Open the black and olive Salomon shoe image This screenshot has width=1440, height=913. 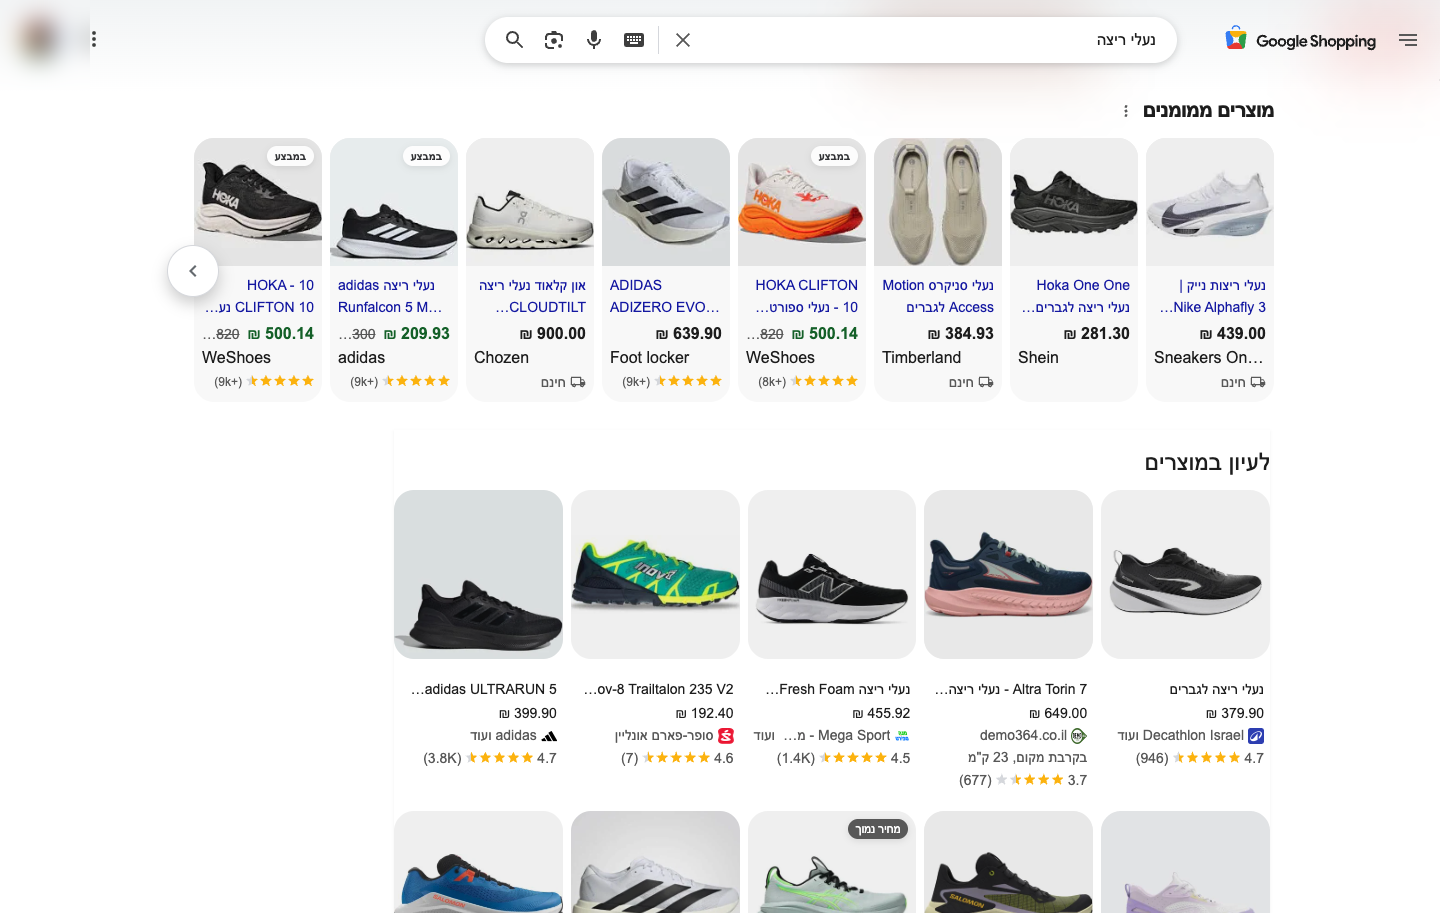[x=1008, y=862]
